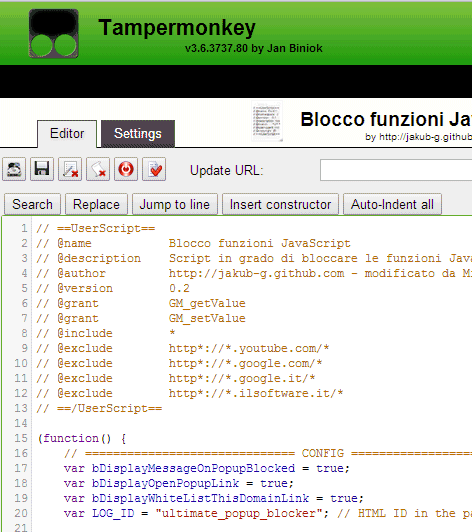Click the Blocco funzioni script title heading
The image size is (472, 532).
point(386,119)
